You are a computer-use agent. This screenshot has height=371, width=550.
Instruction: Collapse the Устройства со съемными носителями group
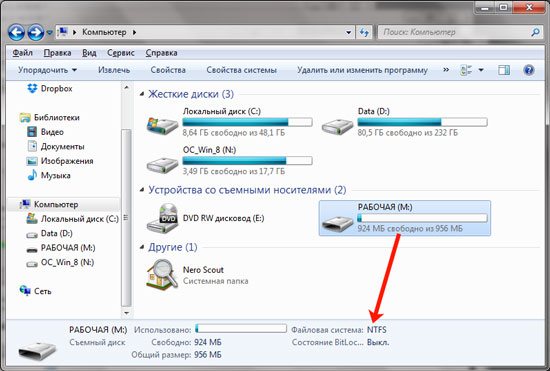[x=142, y=190]
